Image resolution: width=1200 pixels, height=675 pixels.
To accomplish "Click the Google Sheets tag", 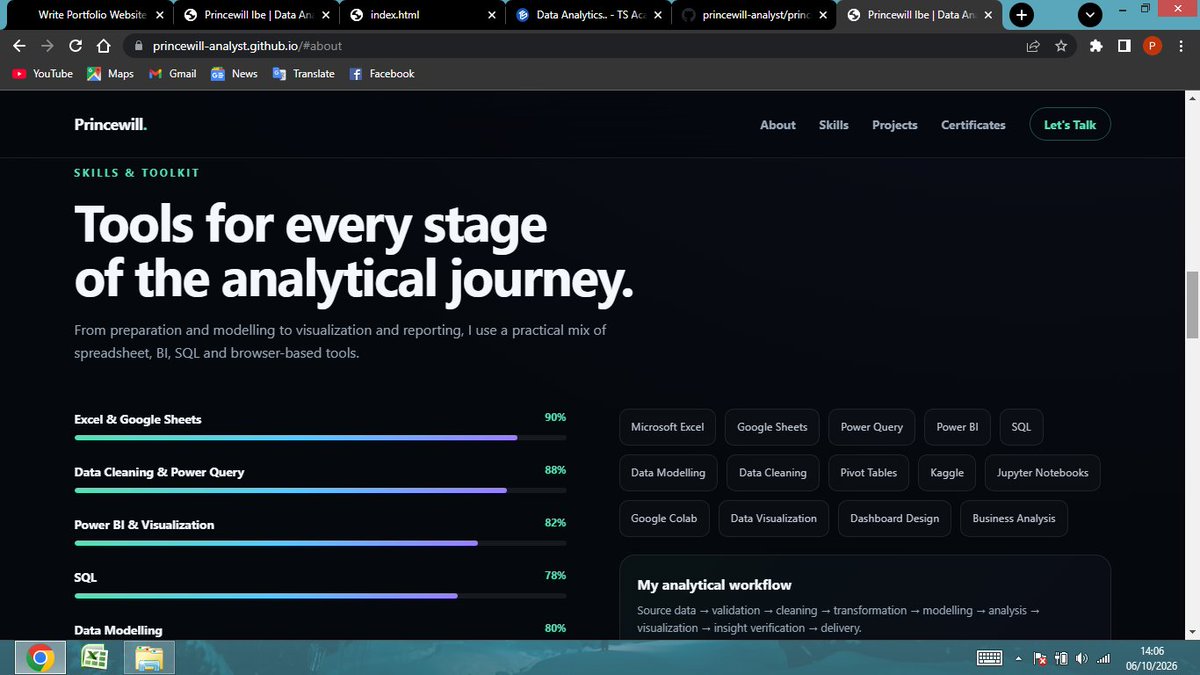I will 772,427.
